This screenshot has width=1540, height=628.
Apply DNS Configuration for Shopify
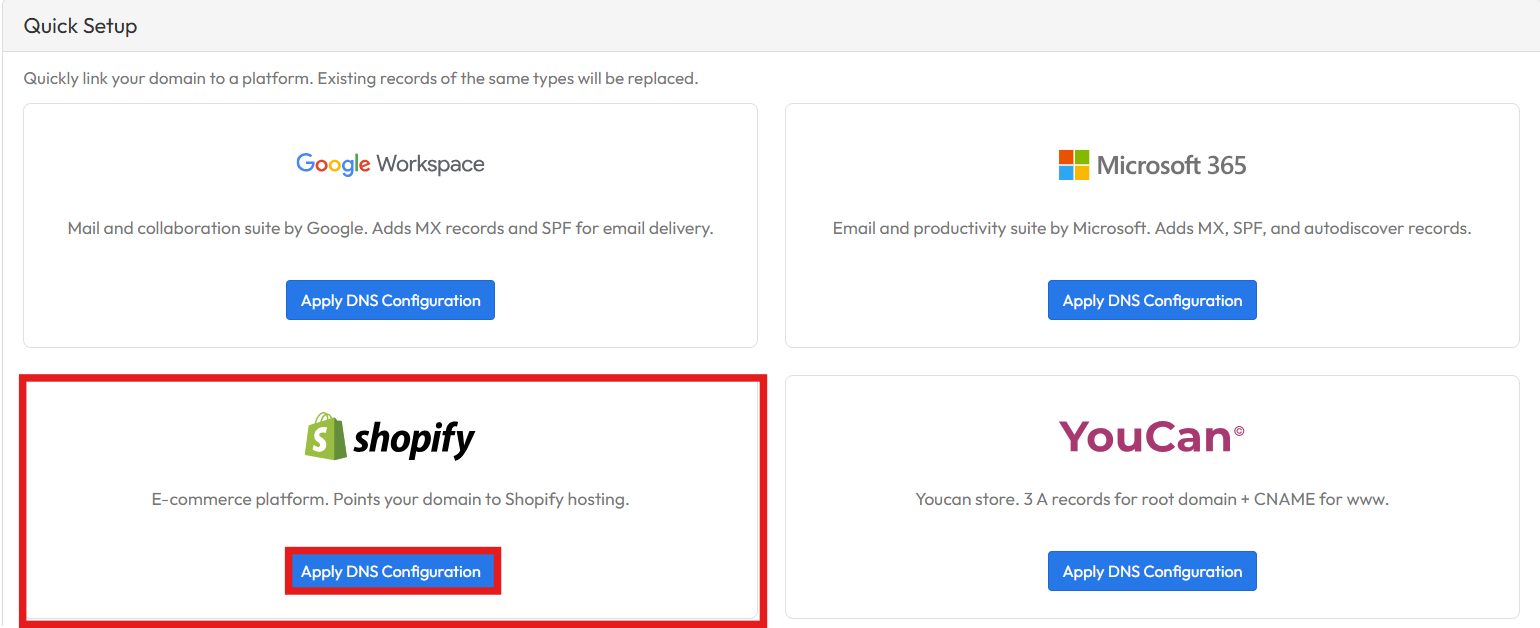[x=390, y=571]
